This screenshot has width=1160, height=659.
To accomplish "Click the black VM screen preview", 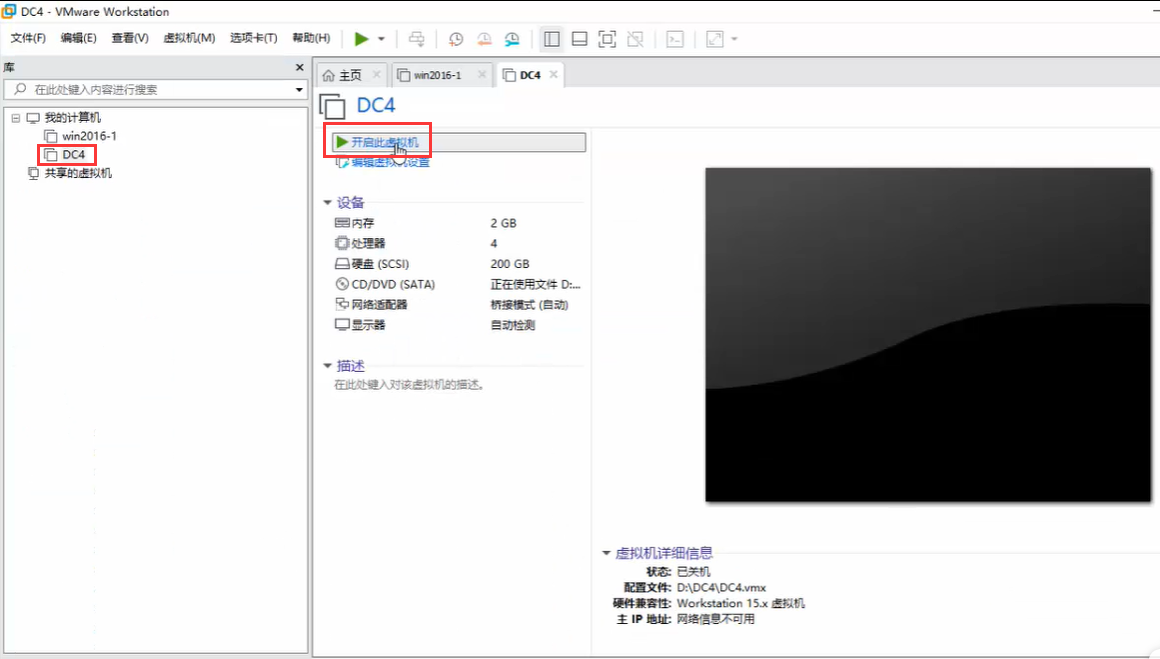I will pyautogui.click(x=928, y=334).
